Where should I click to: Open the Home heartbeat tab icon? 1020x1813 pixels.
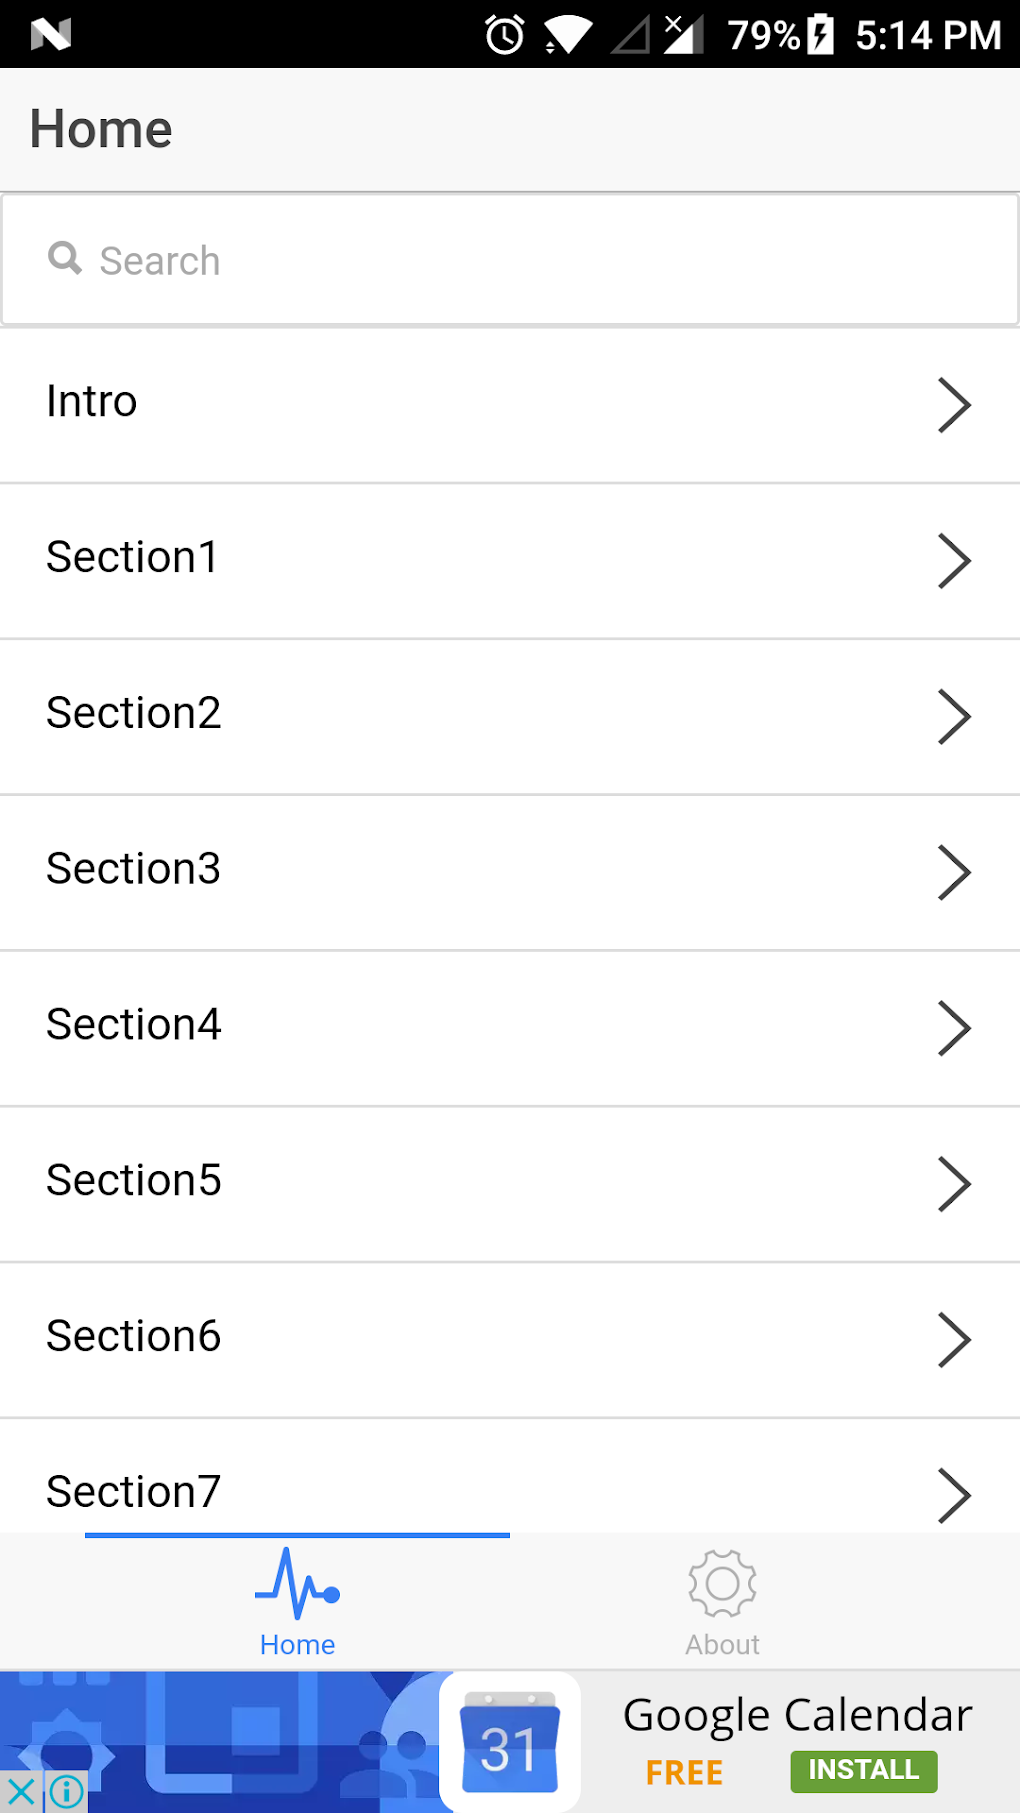coord(297,1584)
